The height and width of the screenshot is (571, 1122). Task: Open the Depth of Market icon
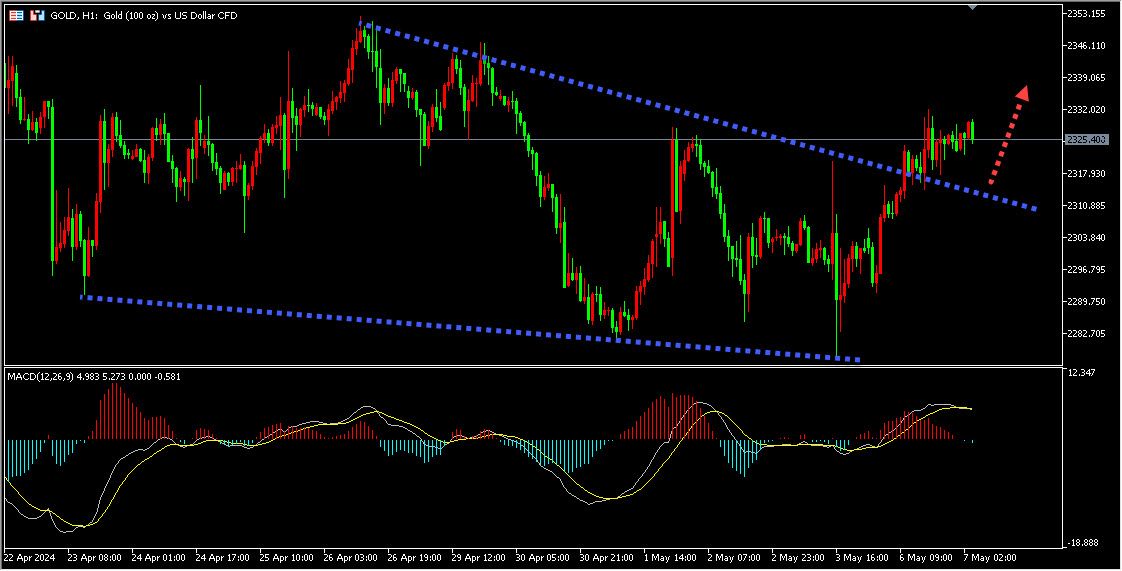coord(37,16)
